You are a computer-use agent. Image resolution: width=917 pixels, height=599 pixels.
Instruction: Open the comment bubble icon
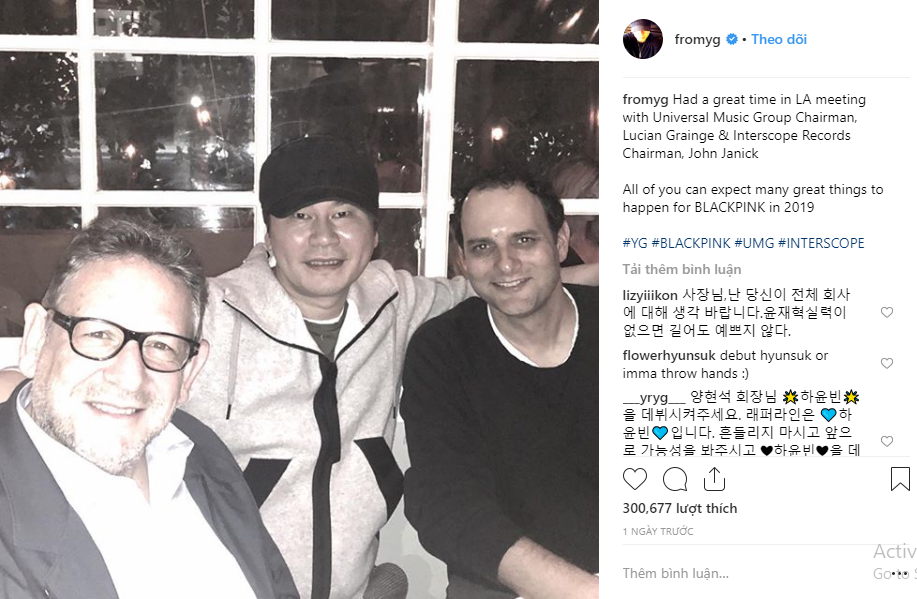click(675, 479)
